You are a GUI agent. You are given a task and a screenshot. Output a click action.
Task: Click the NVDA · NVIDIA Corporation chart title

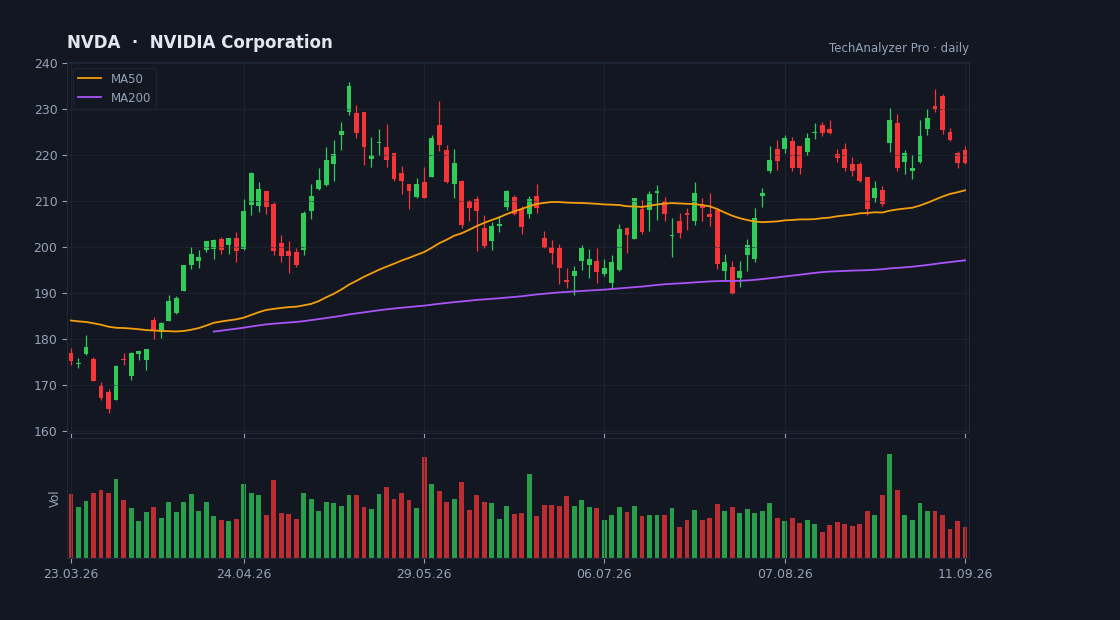click(x=199, y=42)
